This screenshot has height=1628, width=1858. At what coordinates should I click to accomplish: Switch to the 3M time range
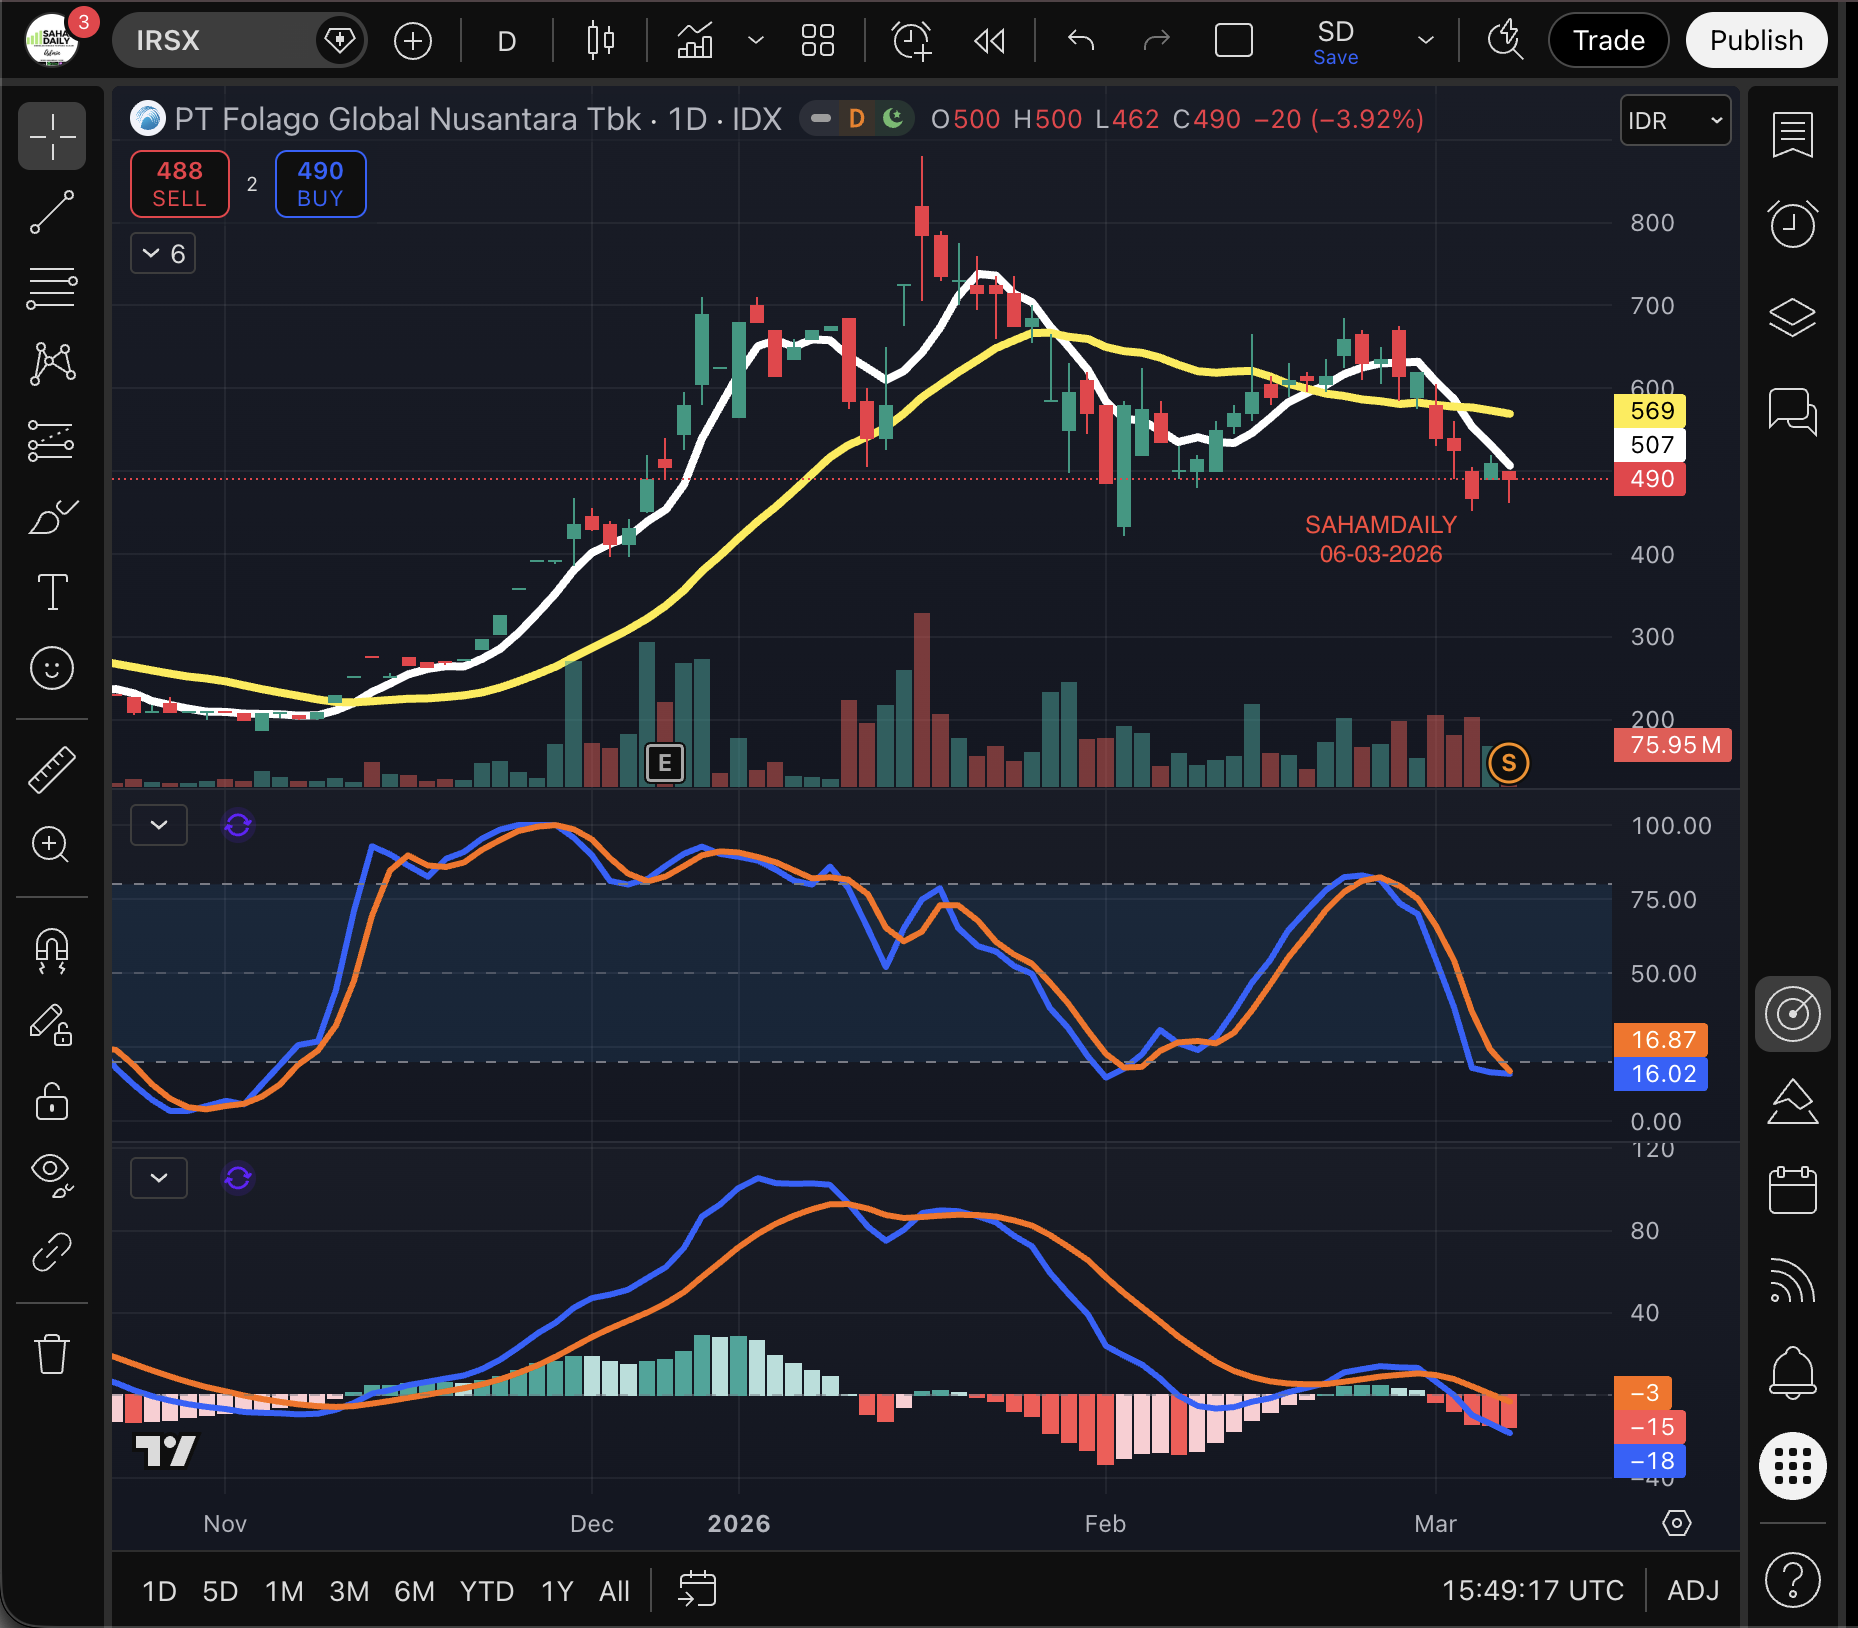click(349, 1591)
